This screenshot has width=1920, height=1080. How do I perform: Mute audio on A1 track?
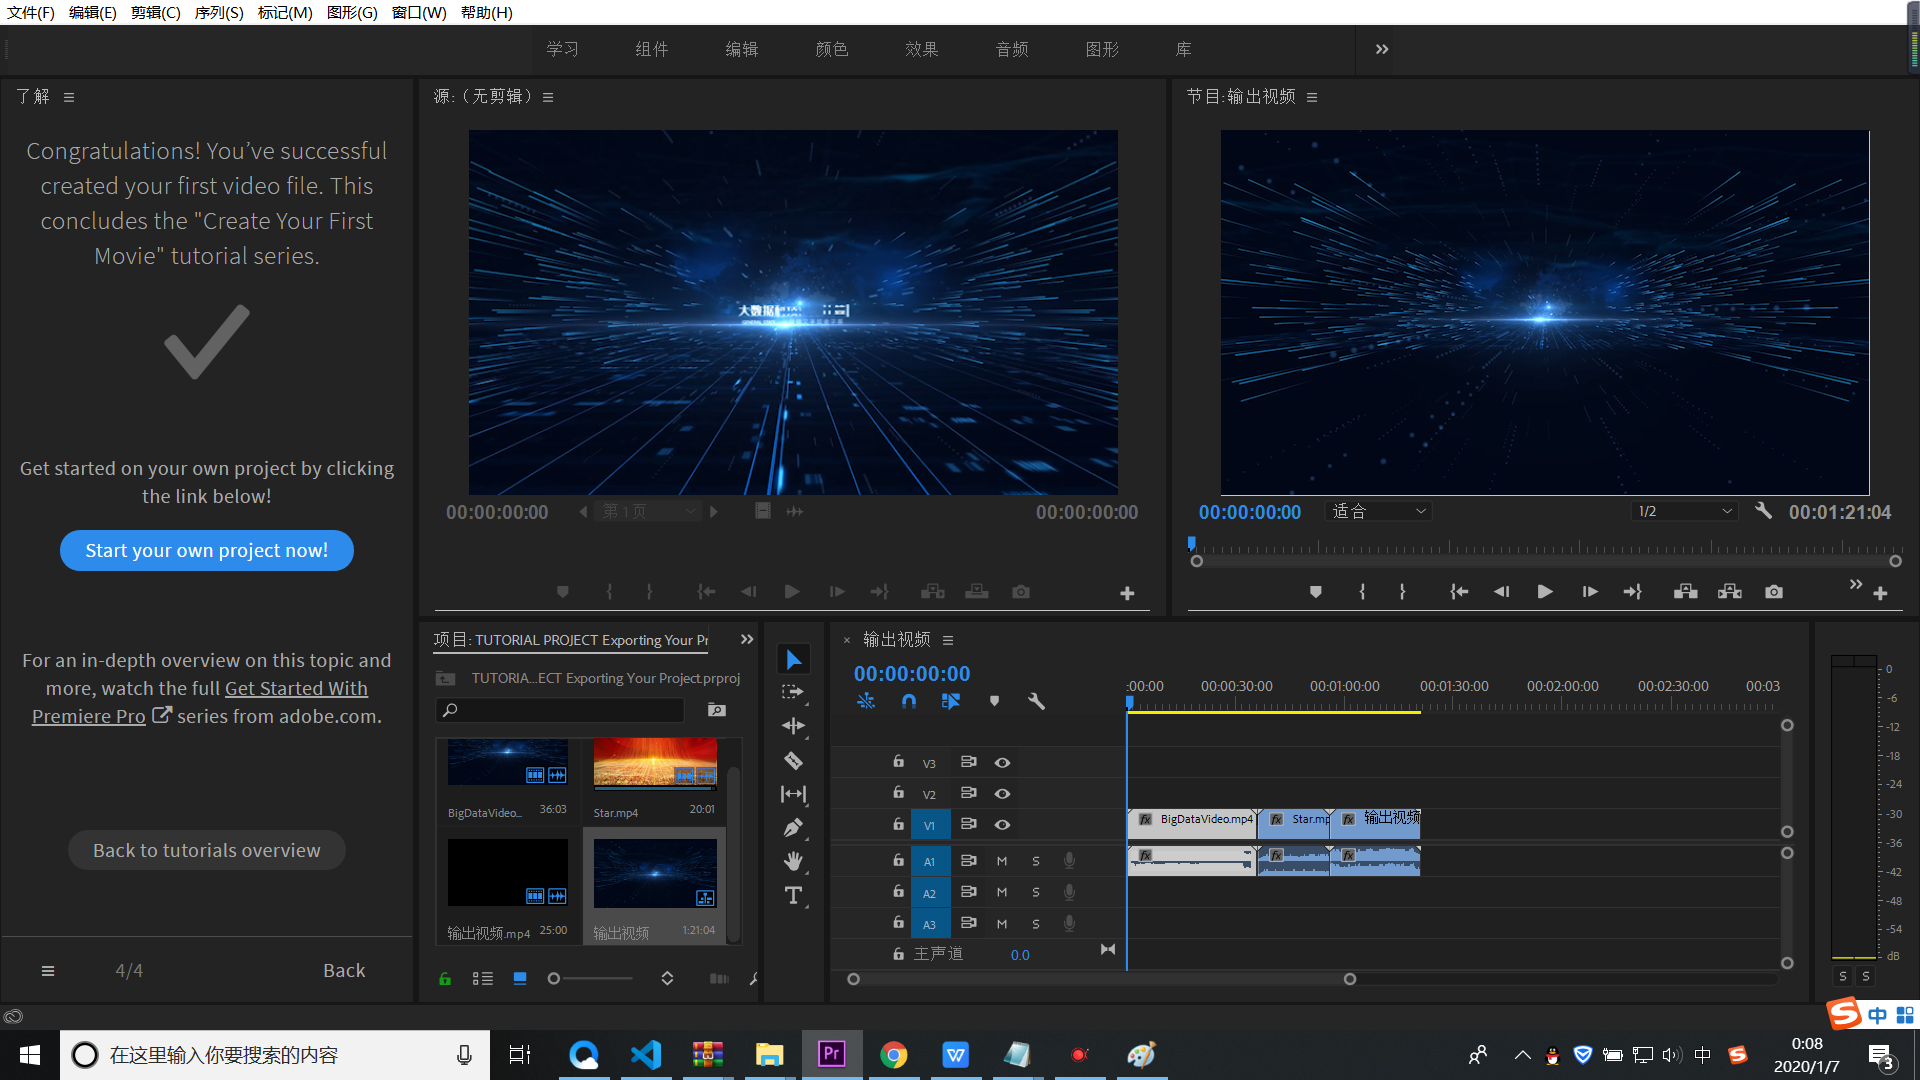click(x=1004, y=856)
